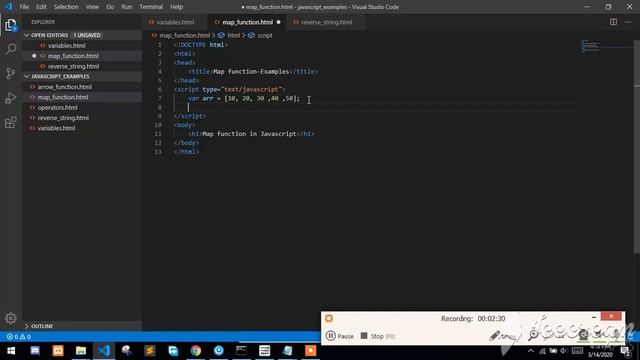Open the Selection menu
Screen dimensions: 640x360
point(66,7)
